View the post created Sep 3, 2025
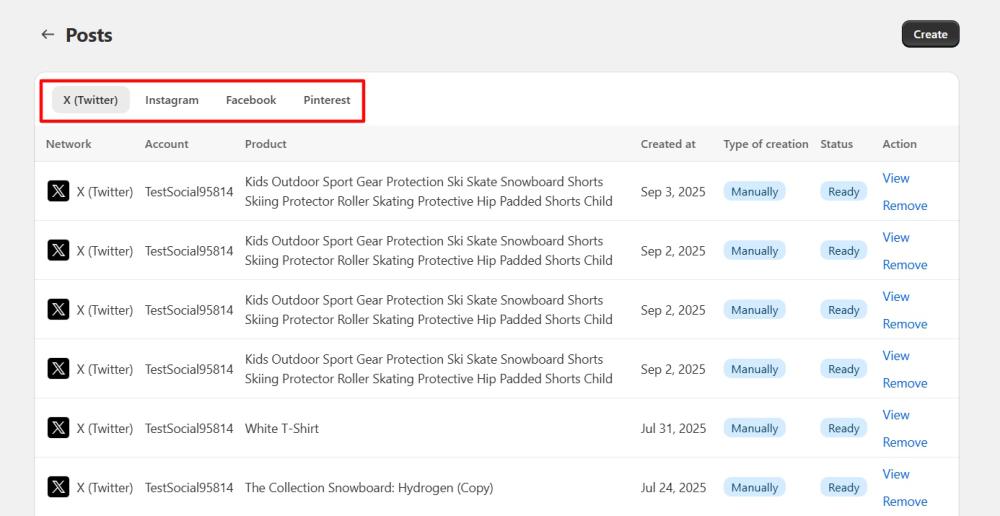The width and height of the screenshot is (1000, 516). pyautogui.click(x=896, y=178)
